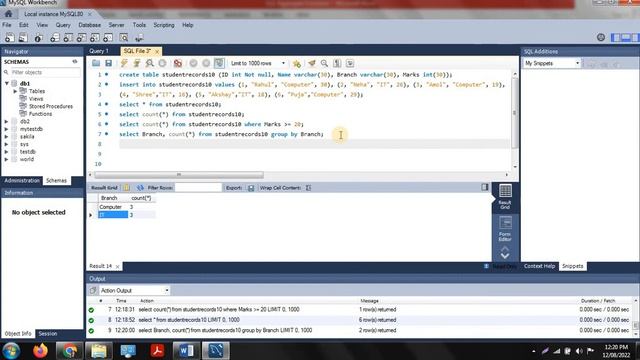The height and width of the screenshot is (360, 640).
Task: Click the create new schema icon
Action: (55, 38)
